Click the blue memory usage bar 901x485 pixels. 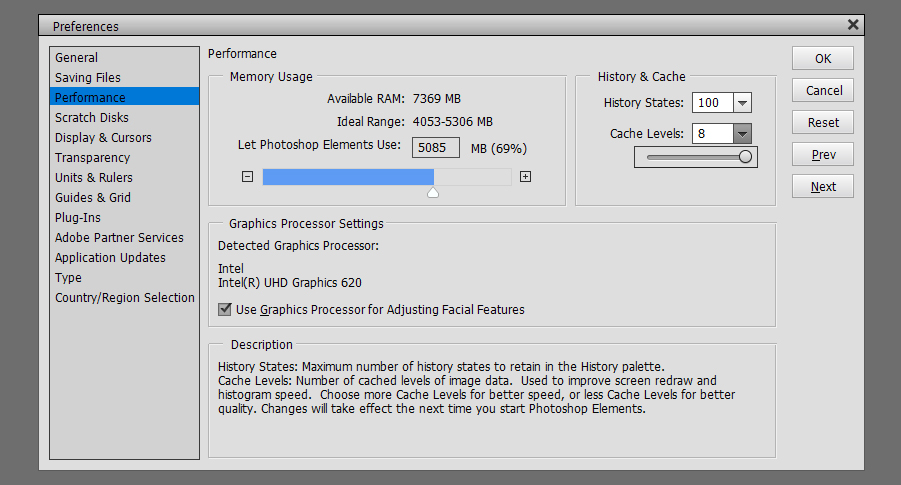click(x=348, y=176)
